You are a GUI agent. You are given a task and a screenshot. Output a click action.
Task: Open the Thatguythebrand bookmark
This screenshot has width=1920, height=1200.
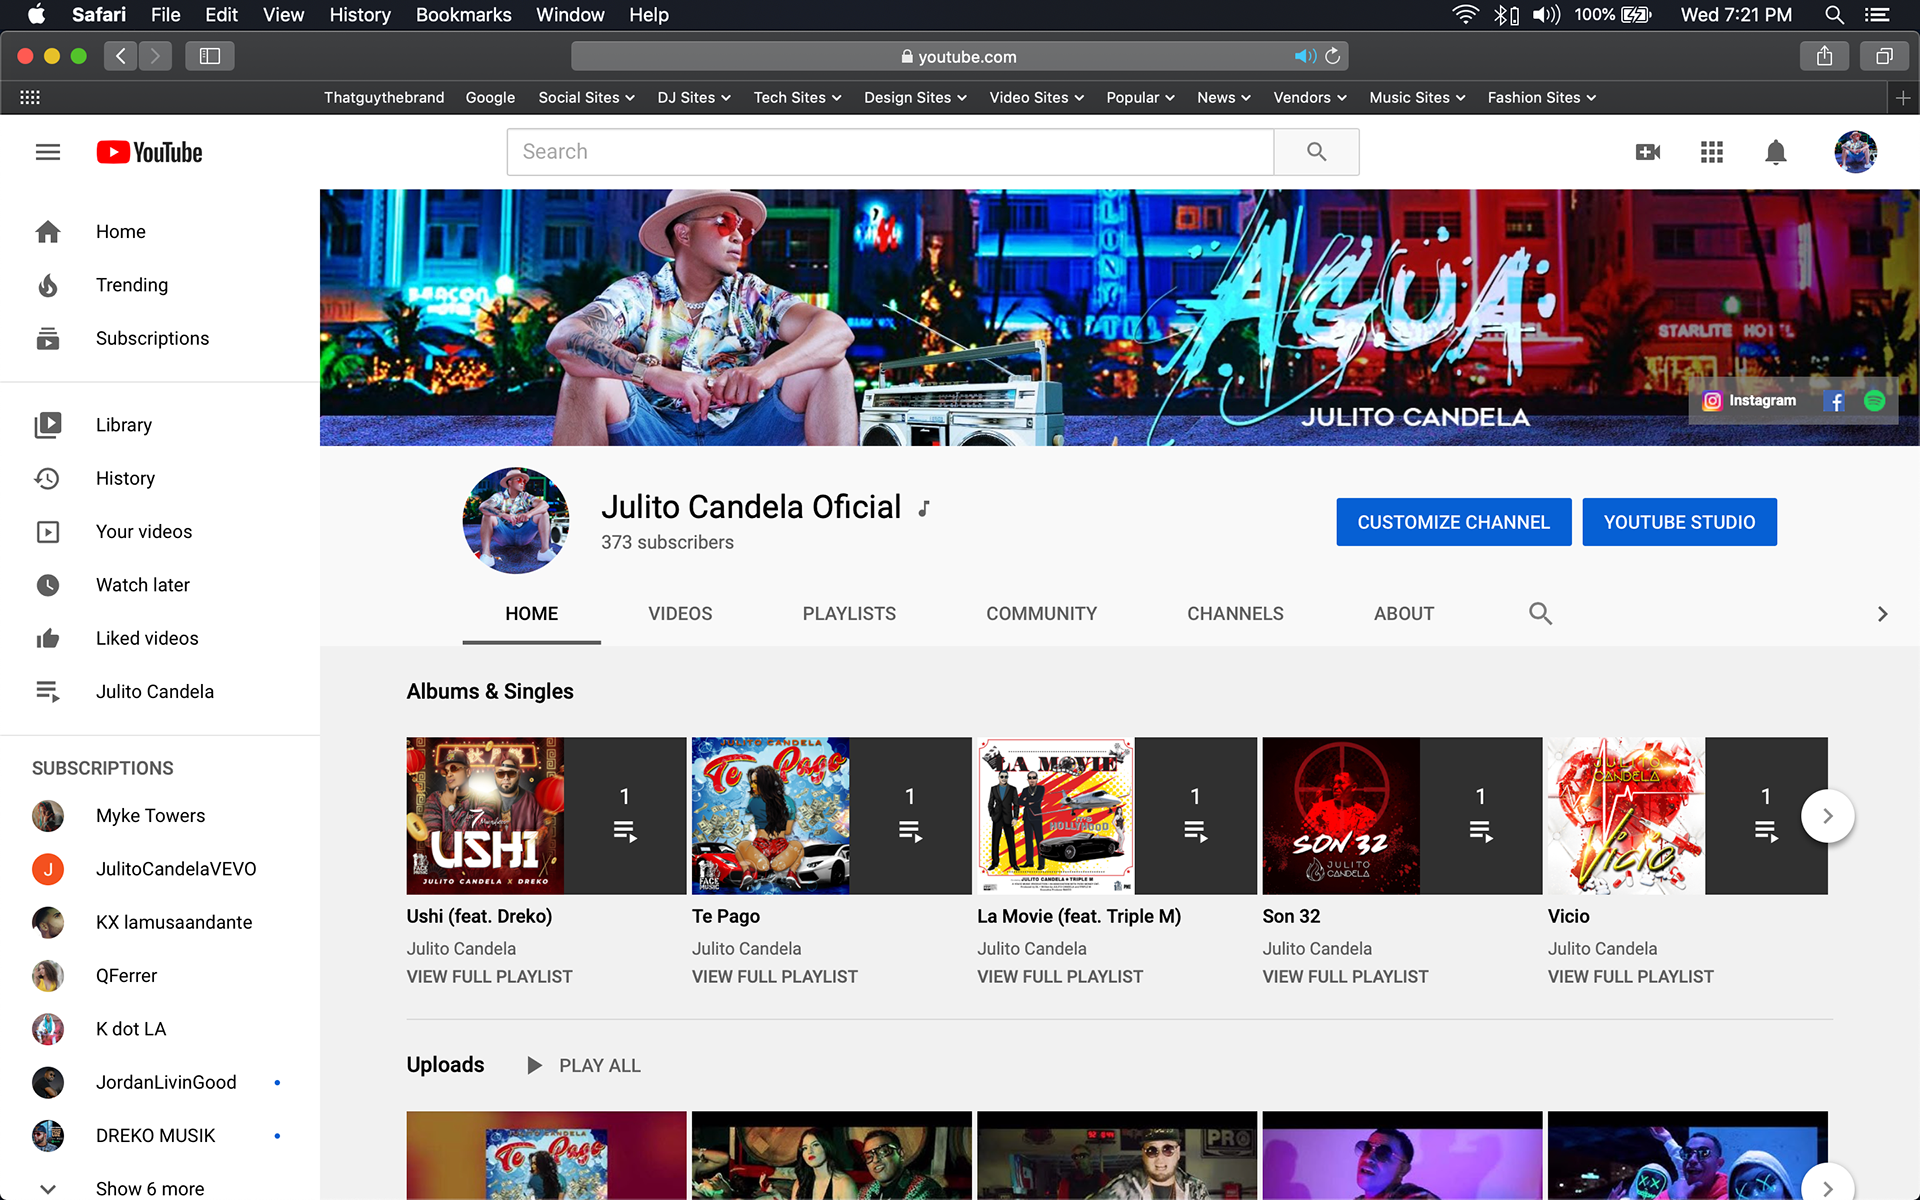coord(384,97)
